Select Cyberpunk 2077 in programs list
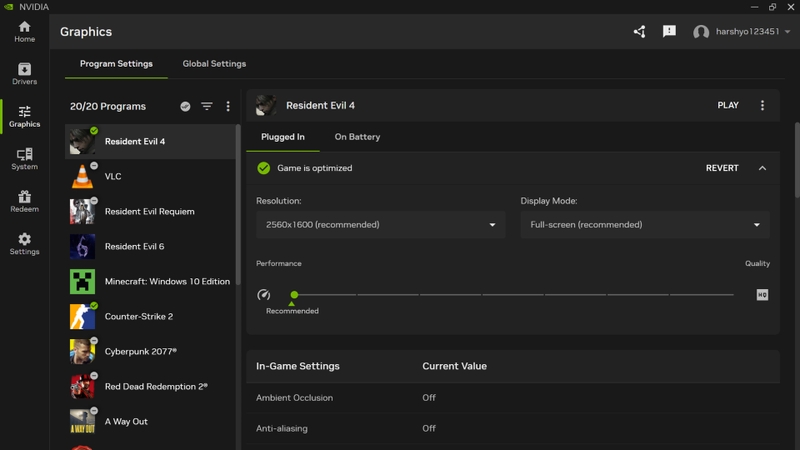The height and width of the screenshot is (450, 800). click(x=150, y=352)
